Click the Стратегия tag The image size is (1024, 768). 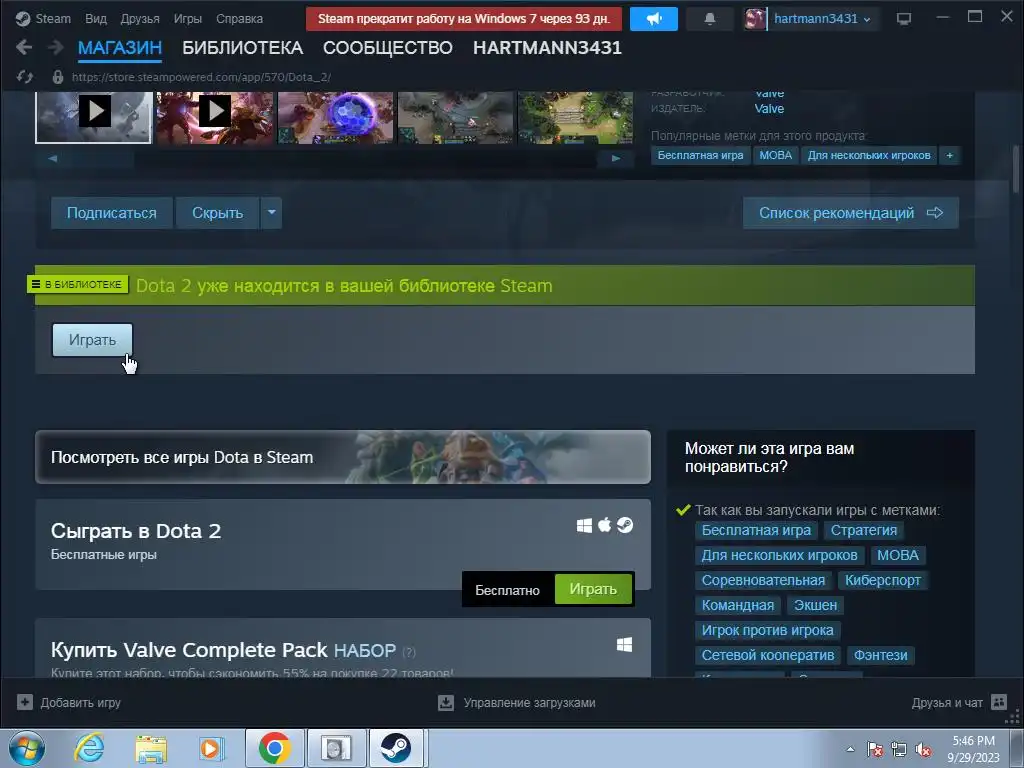863,530
